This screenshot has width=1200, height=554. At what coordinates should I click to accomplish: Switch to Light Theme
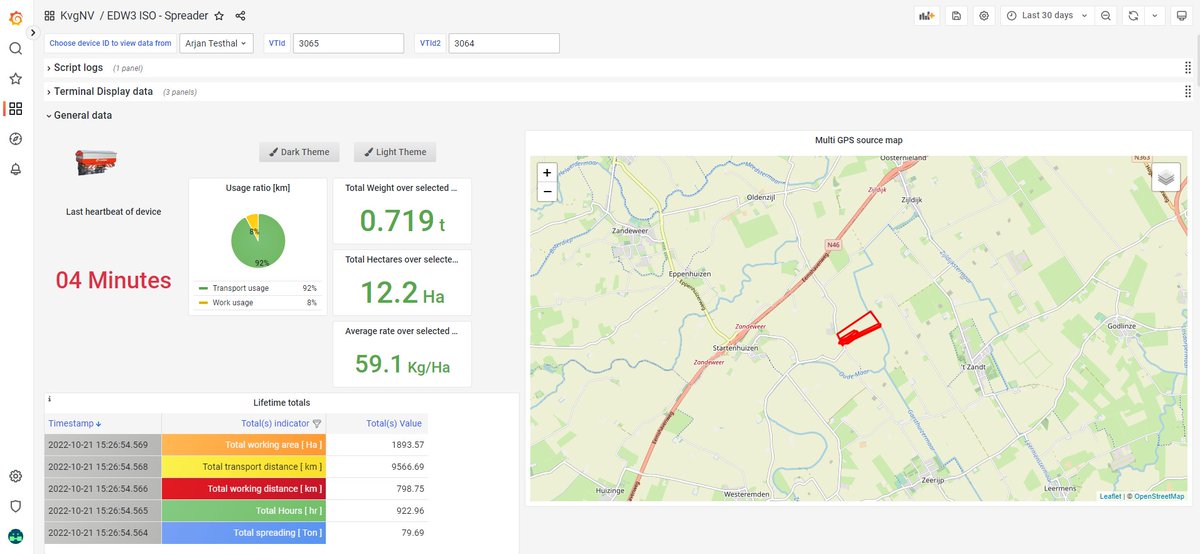pos(395,152)
